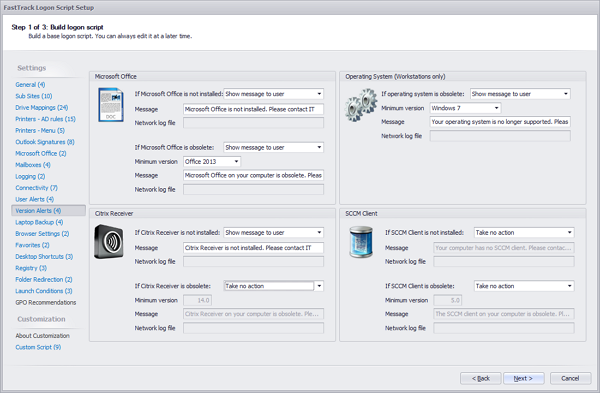The width and height of the screenshot is (600, 393).
Task: Click Citrix not installed network log field
Action: [253, 261]
